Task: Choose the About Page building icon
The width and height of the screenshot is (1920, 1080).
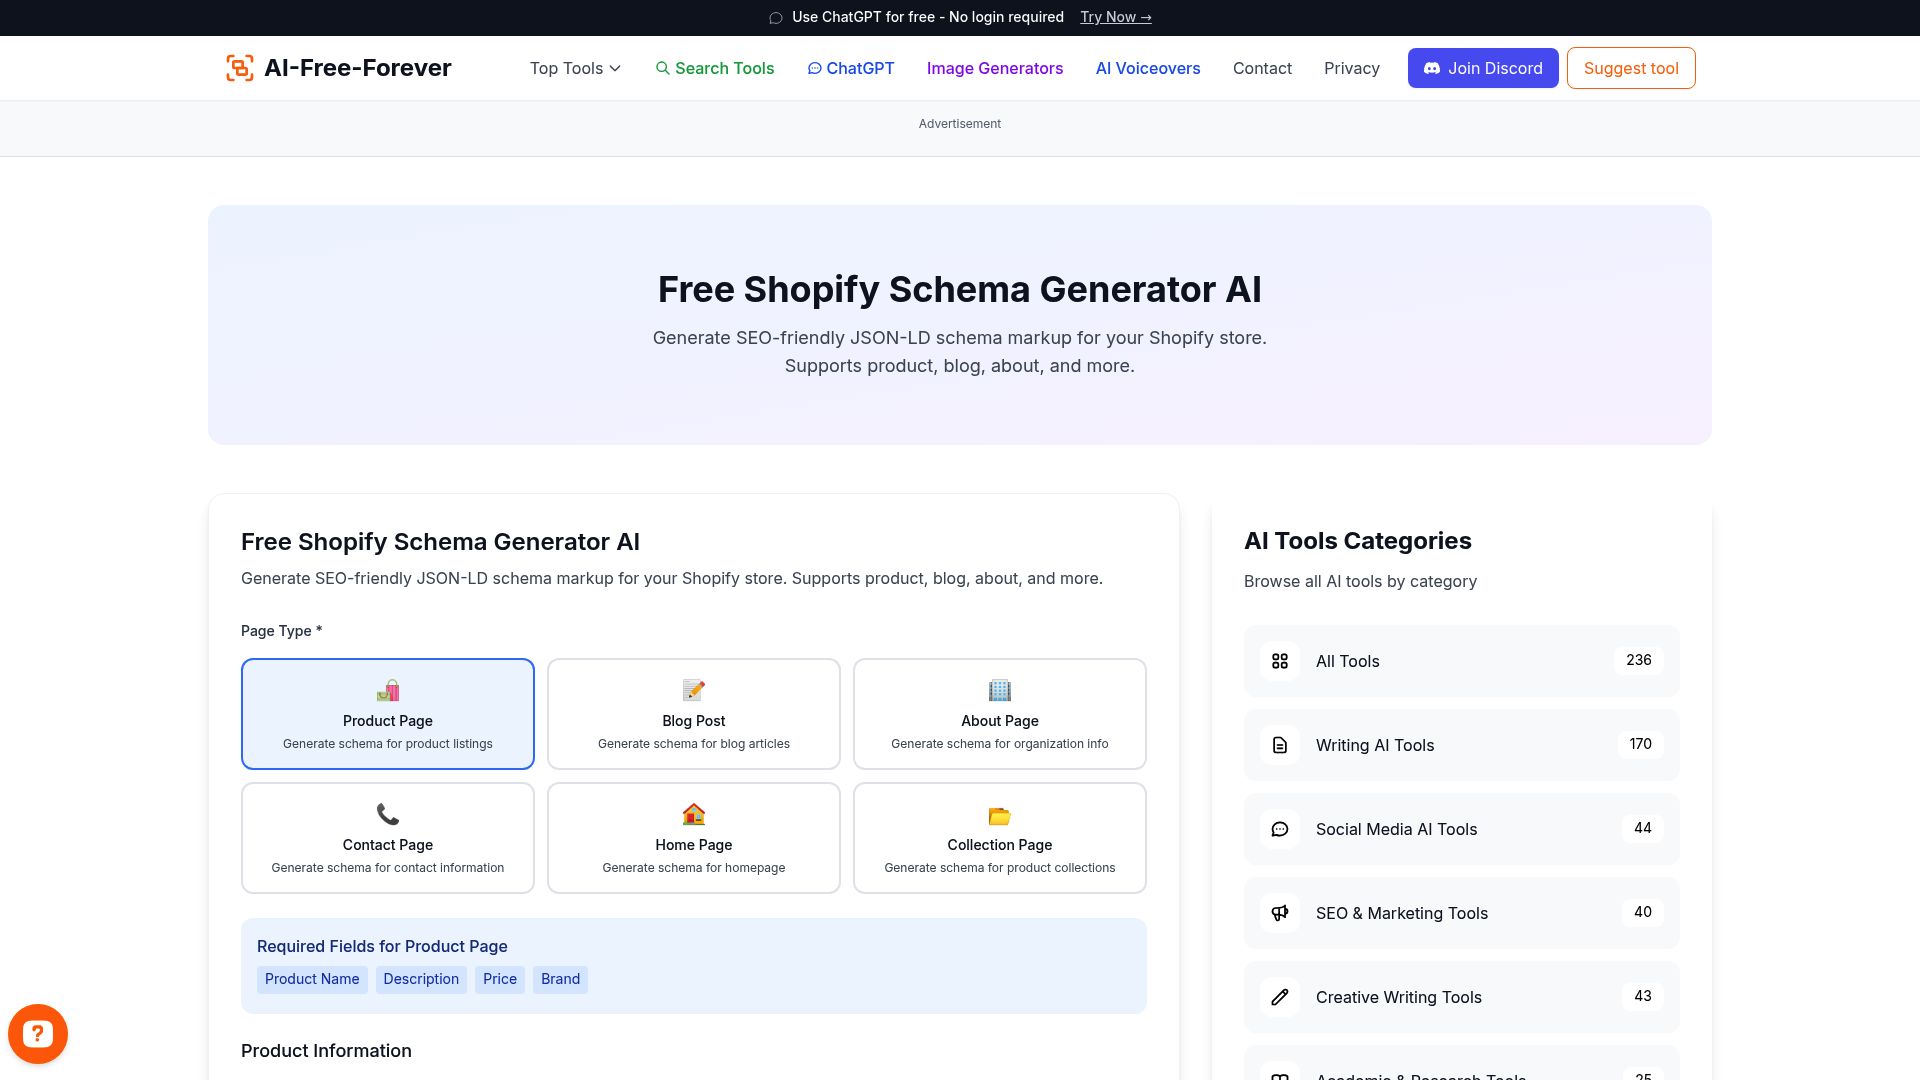Action: 999,690
